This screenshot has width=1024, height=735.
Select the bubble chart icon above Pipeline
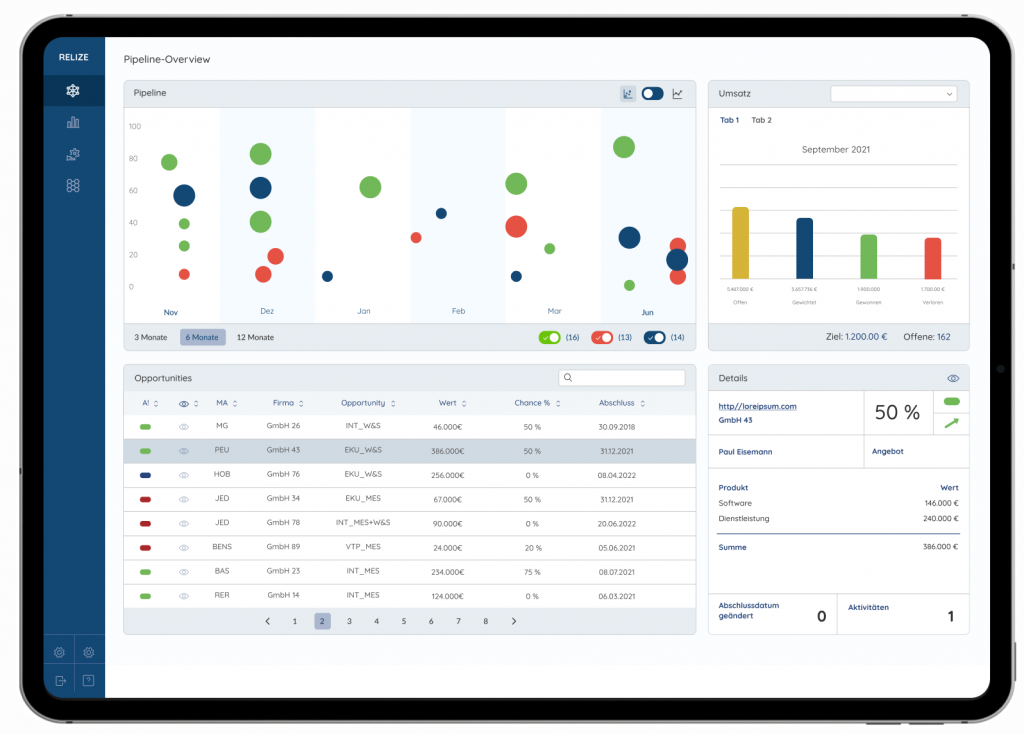click(x=628, y=93)
